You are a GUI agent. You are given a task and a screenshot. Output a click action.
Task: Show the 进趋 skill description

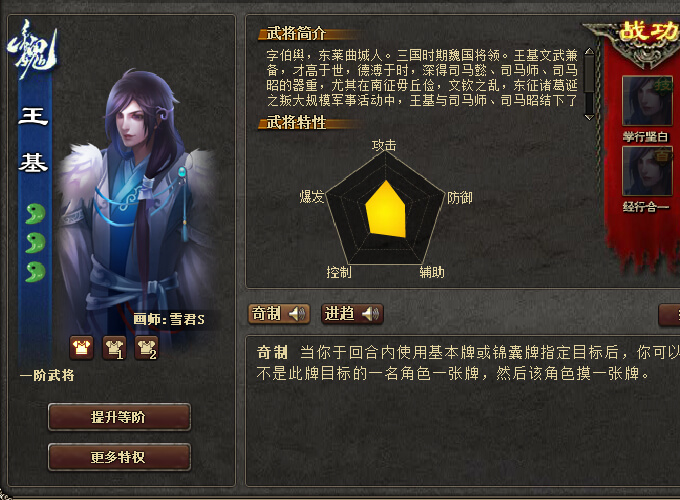pos(339,313)
